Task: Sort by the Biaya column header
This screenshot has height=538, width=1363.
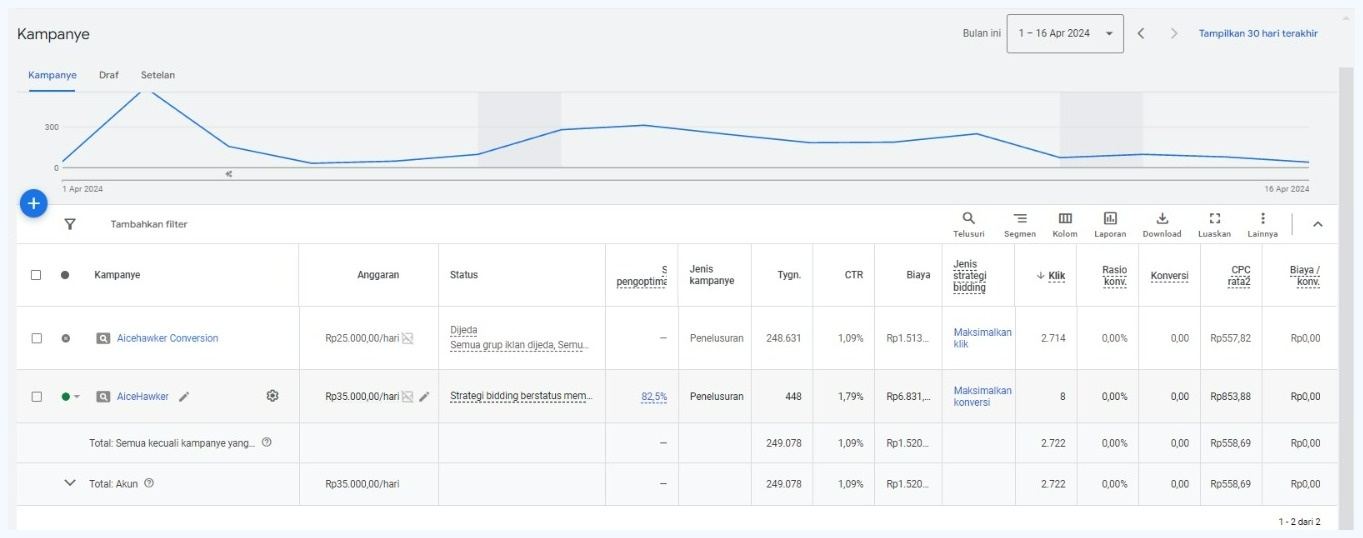Action: tap(918, 275)
